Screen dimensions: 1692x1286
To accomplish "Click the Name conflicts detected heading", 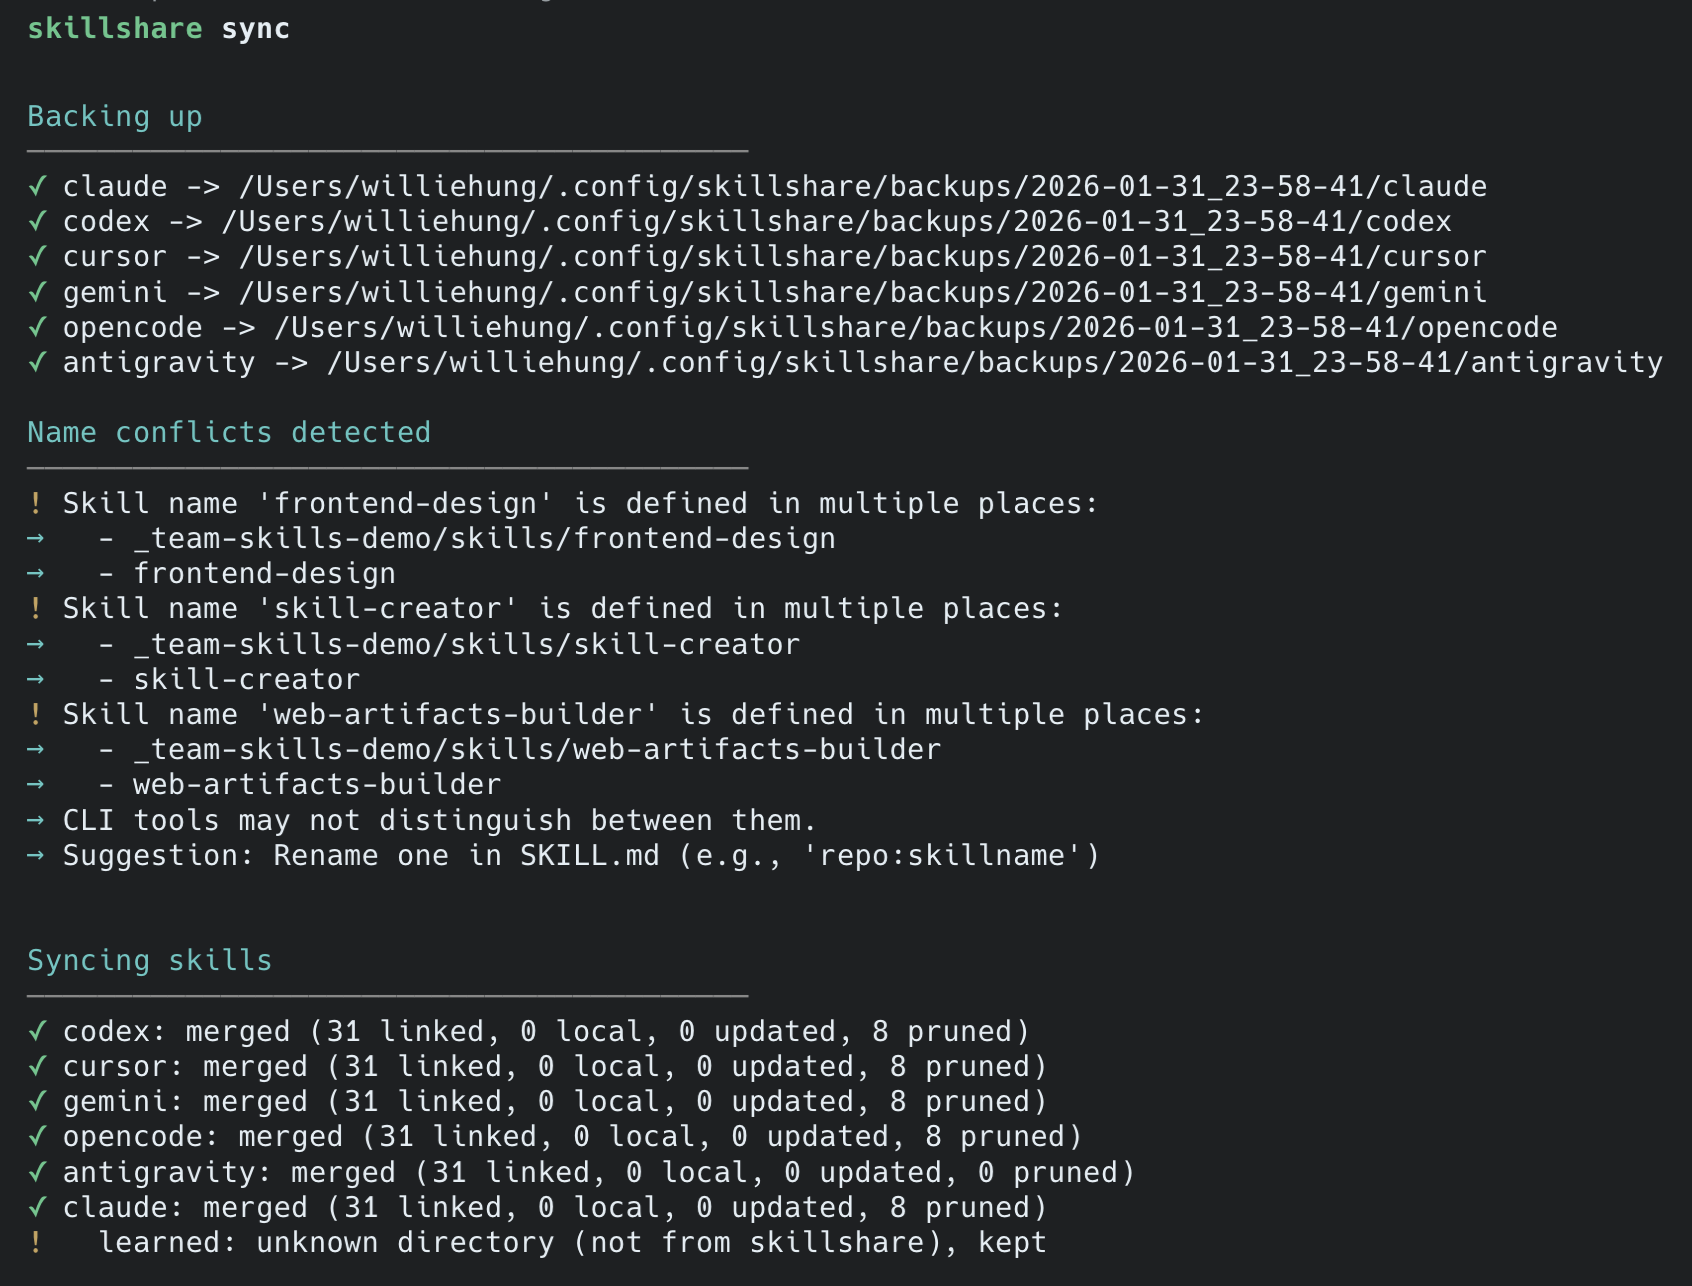I will (x=229, y=432).
